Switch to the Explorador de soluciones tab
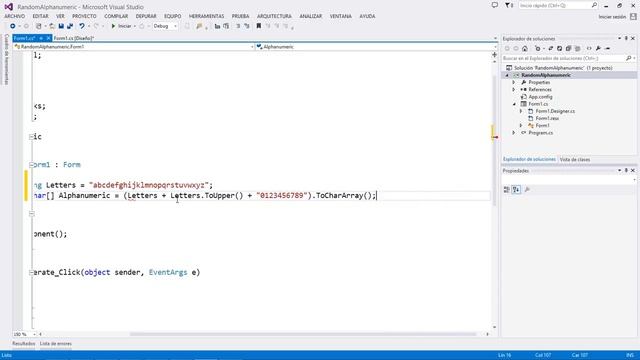This screenshot has width=640, height=360. (529, 160)
